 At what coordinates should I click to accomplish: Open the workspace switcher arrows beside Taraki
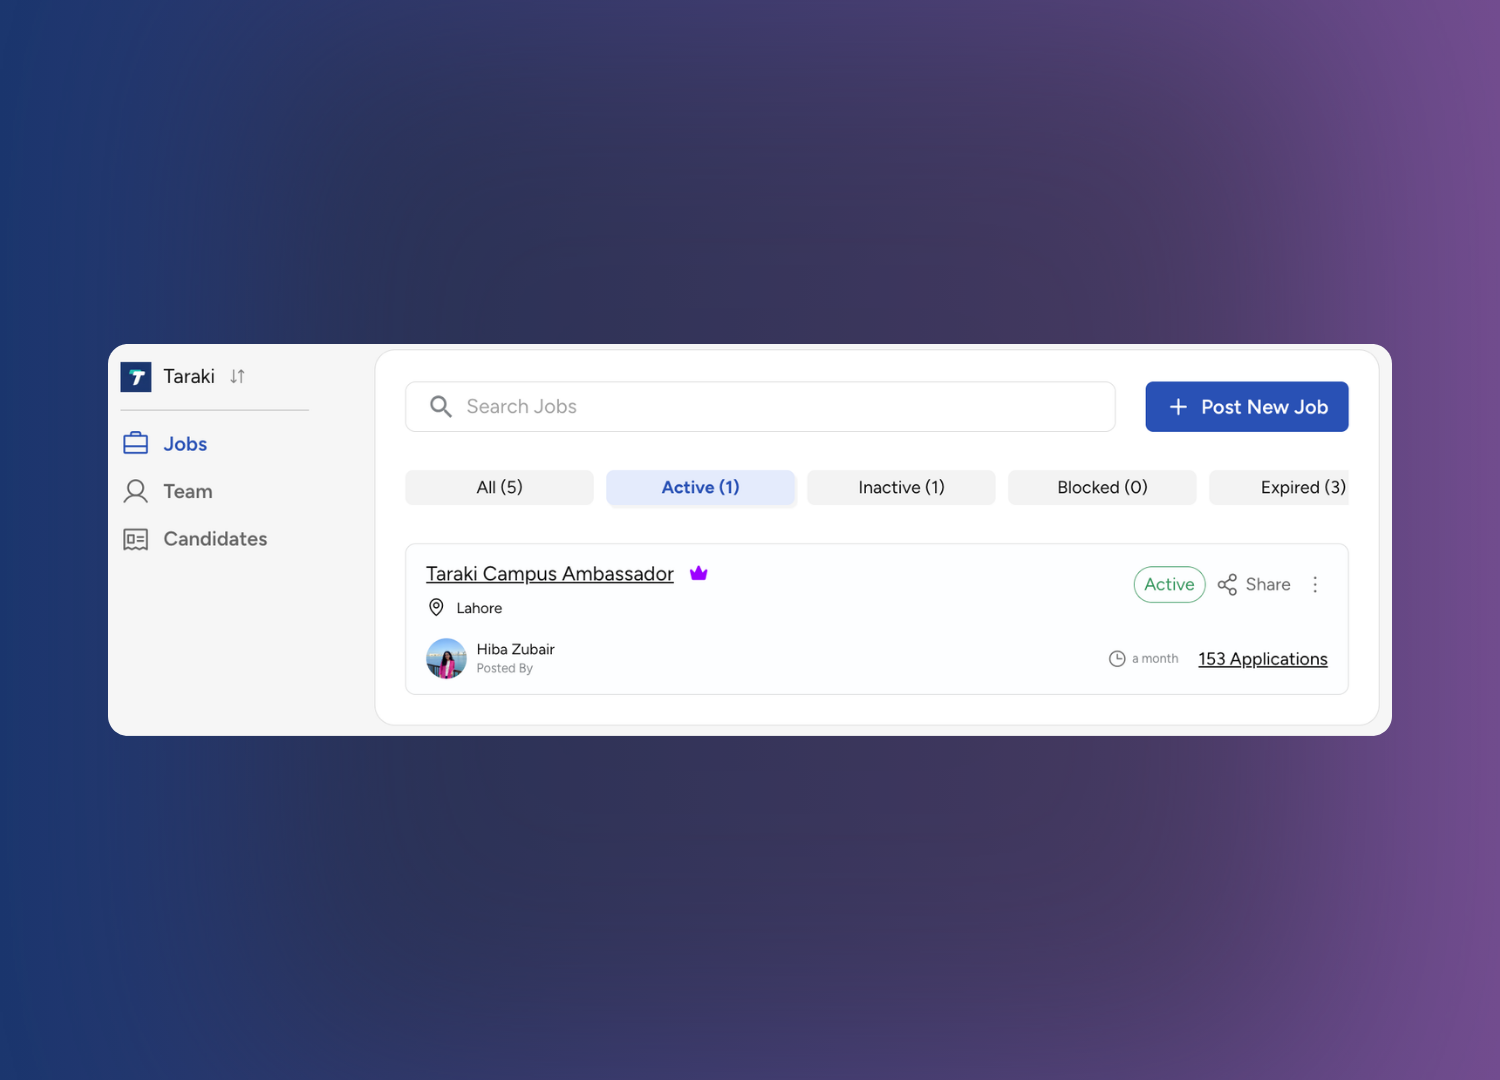237,377
